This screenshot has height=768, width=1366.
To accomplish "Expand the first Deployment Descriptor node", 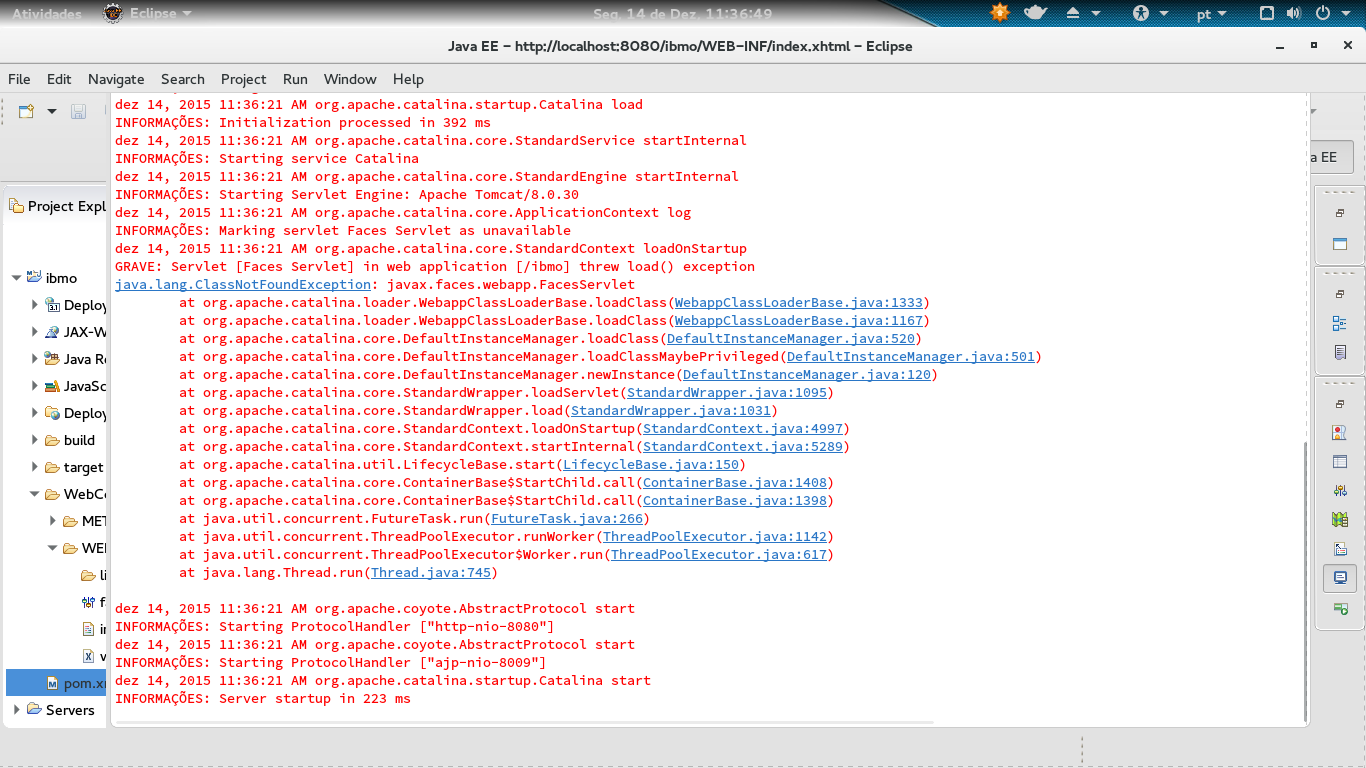I will (x=35, y=305).
